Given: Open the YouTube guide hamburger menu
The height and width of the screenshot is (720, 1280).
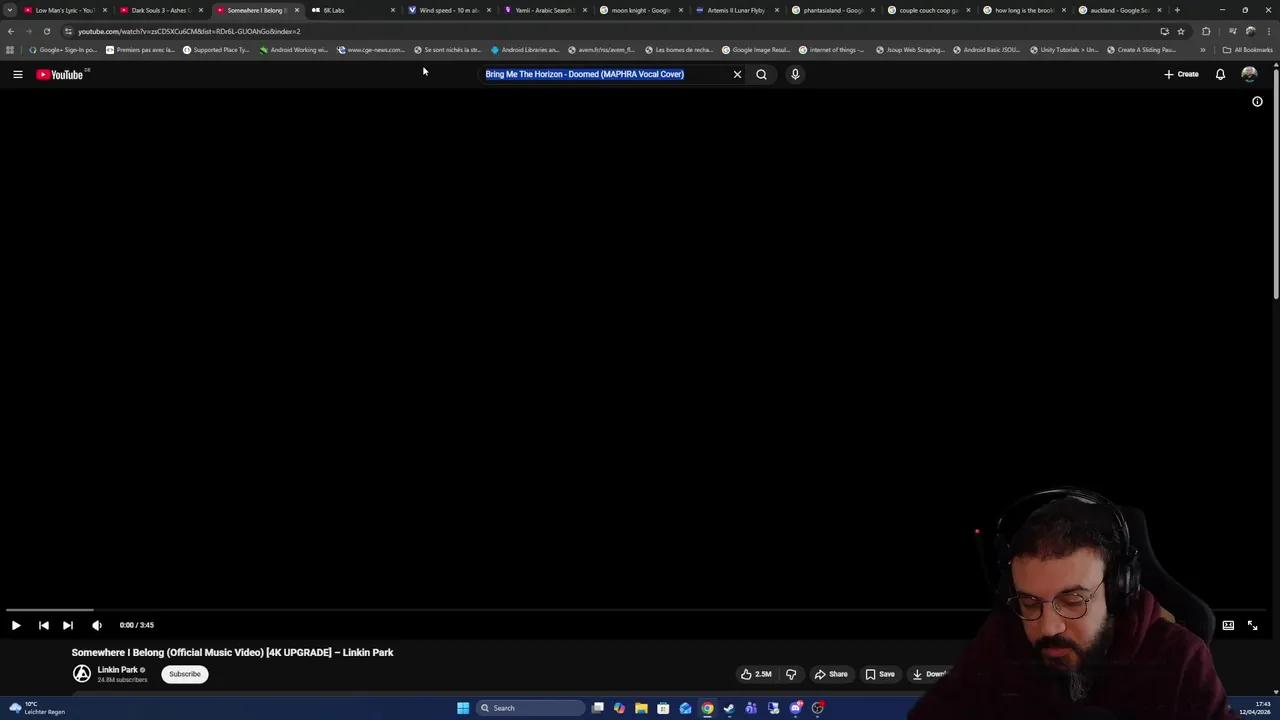Looking at the screenshot, I should point(17,74).
